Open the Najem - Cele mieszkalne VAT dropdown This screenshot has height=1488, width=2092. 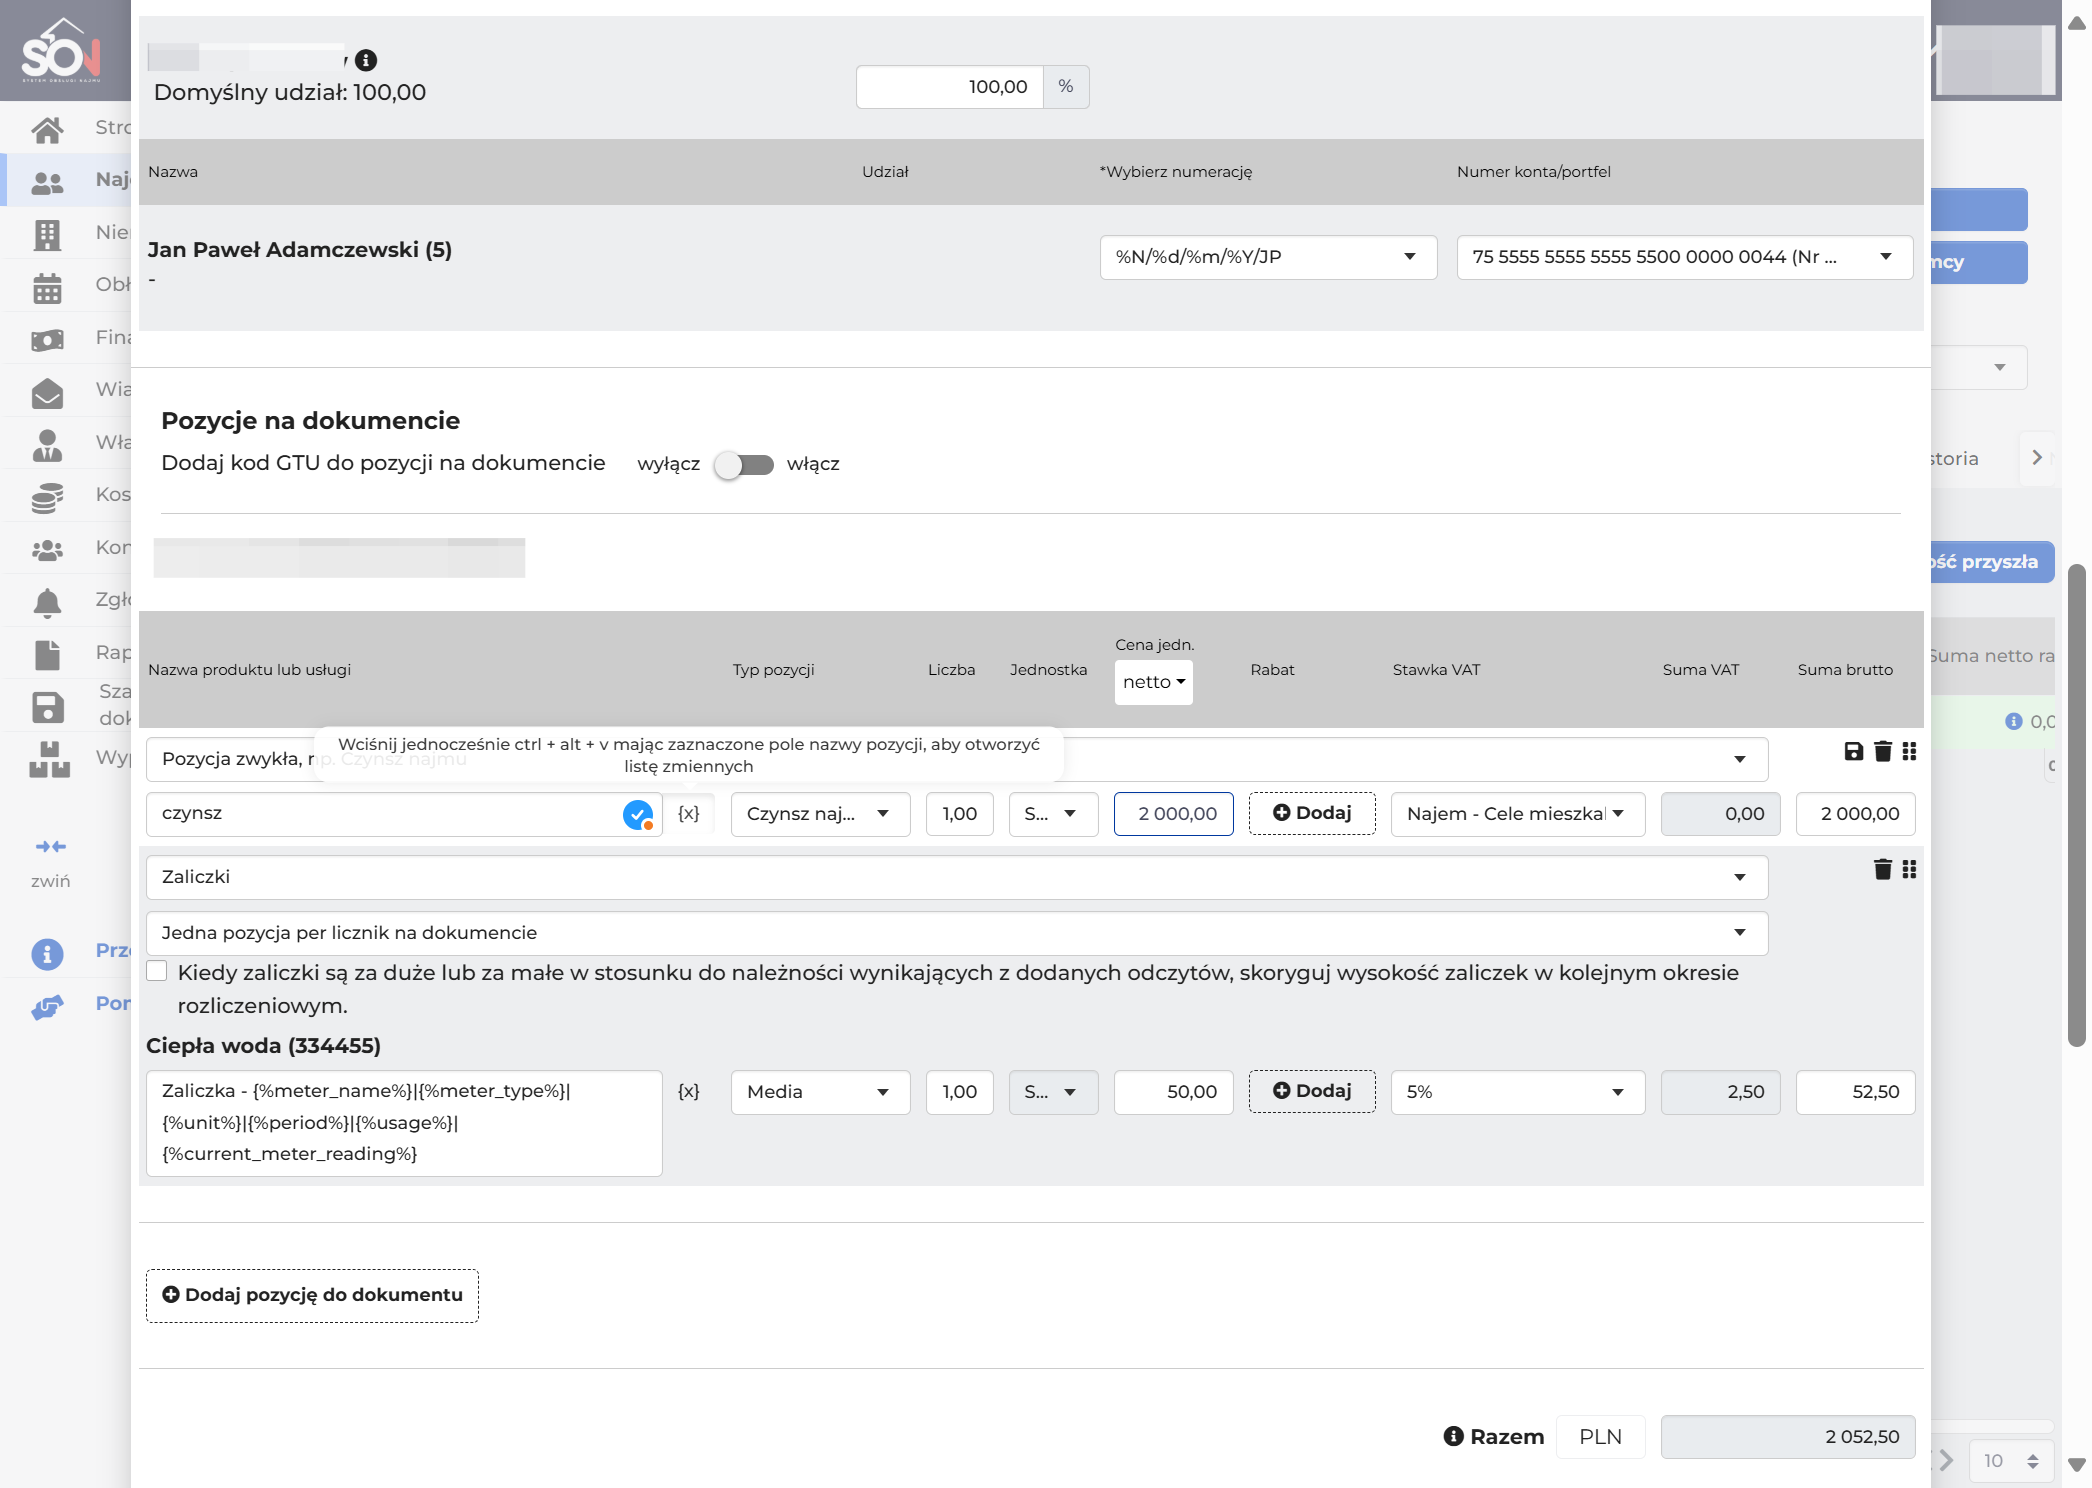tap(1517, 814)
